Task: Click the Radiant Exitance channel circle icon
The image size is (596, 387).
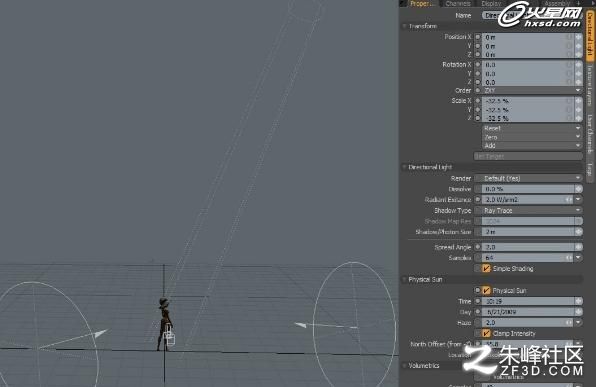Action: tap(478, 199)
